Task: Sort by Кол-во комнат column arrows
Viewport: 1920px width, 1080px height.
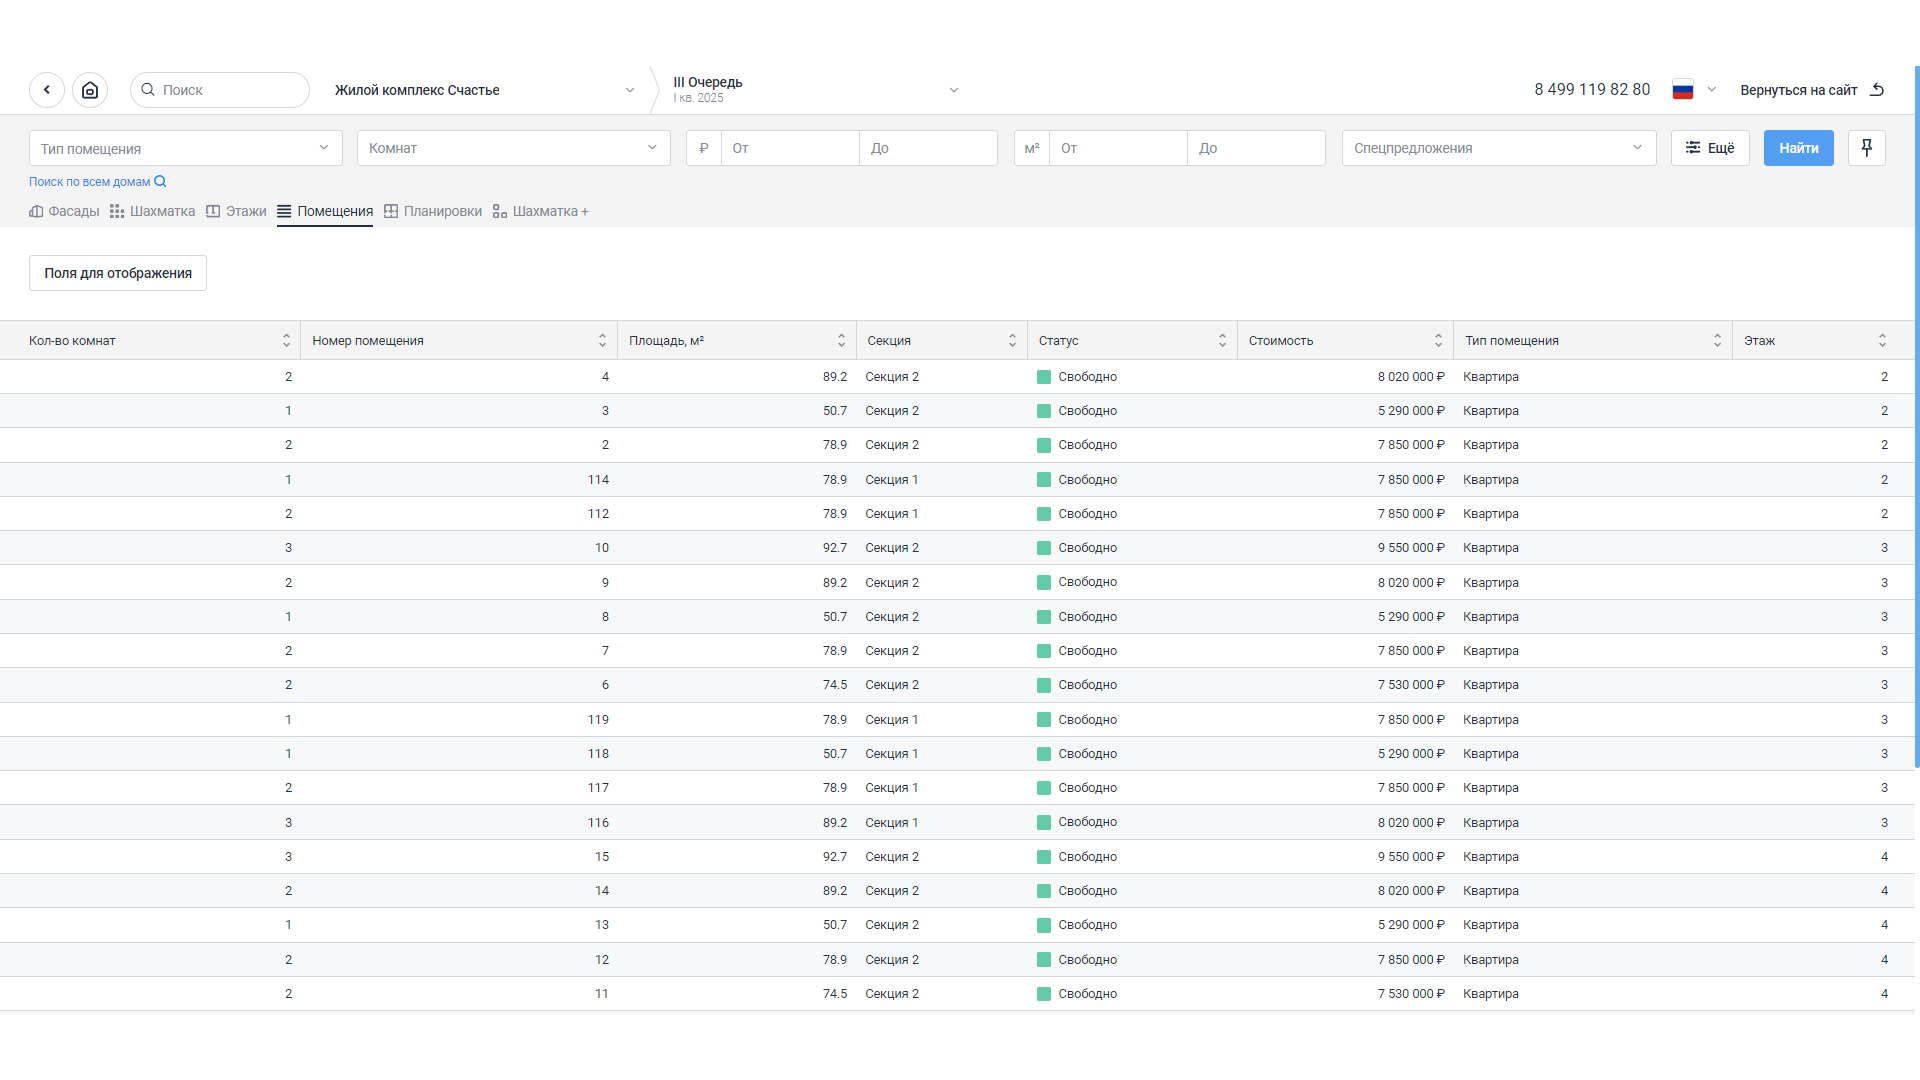Action: 286,341
